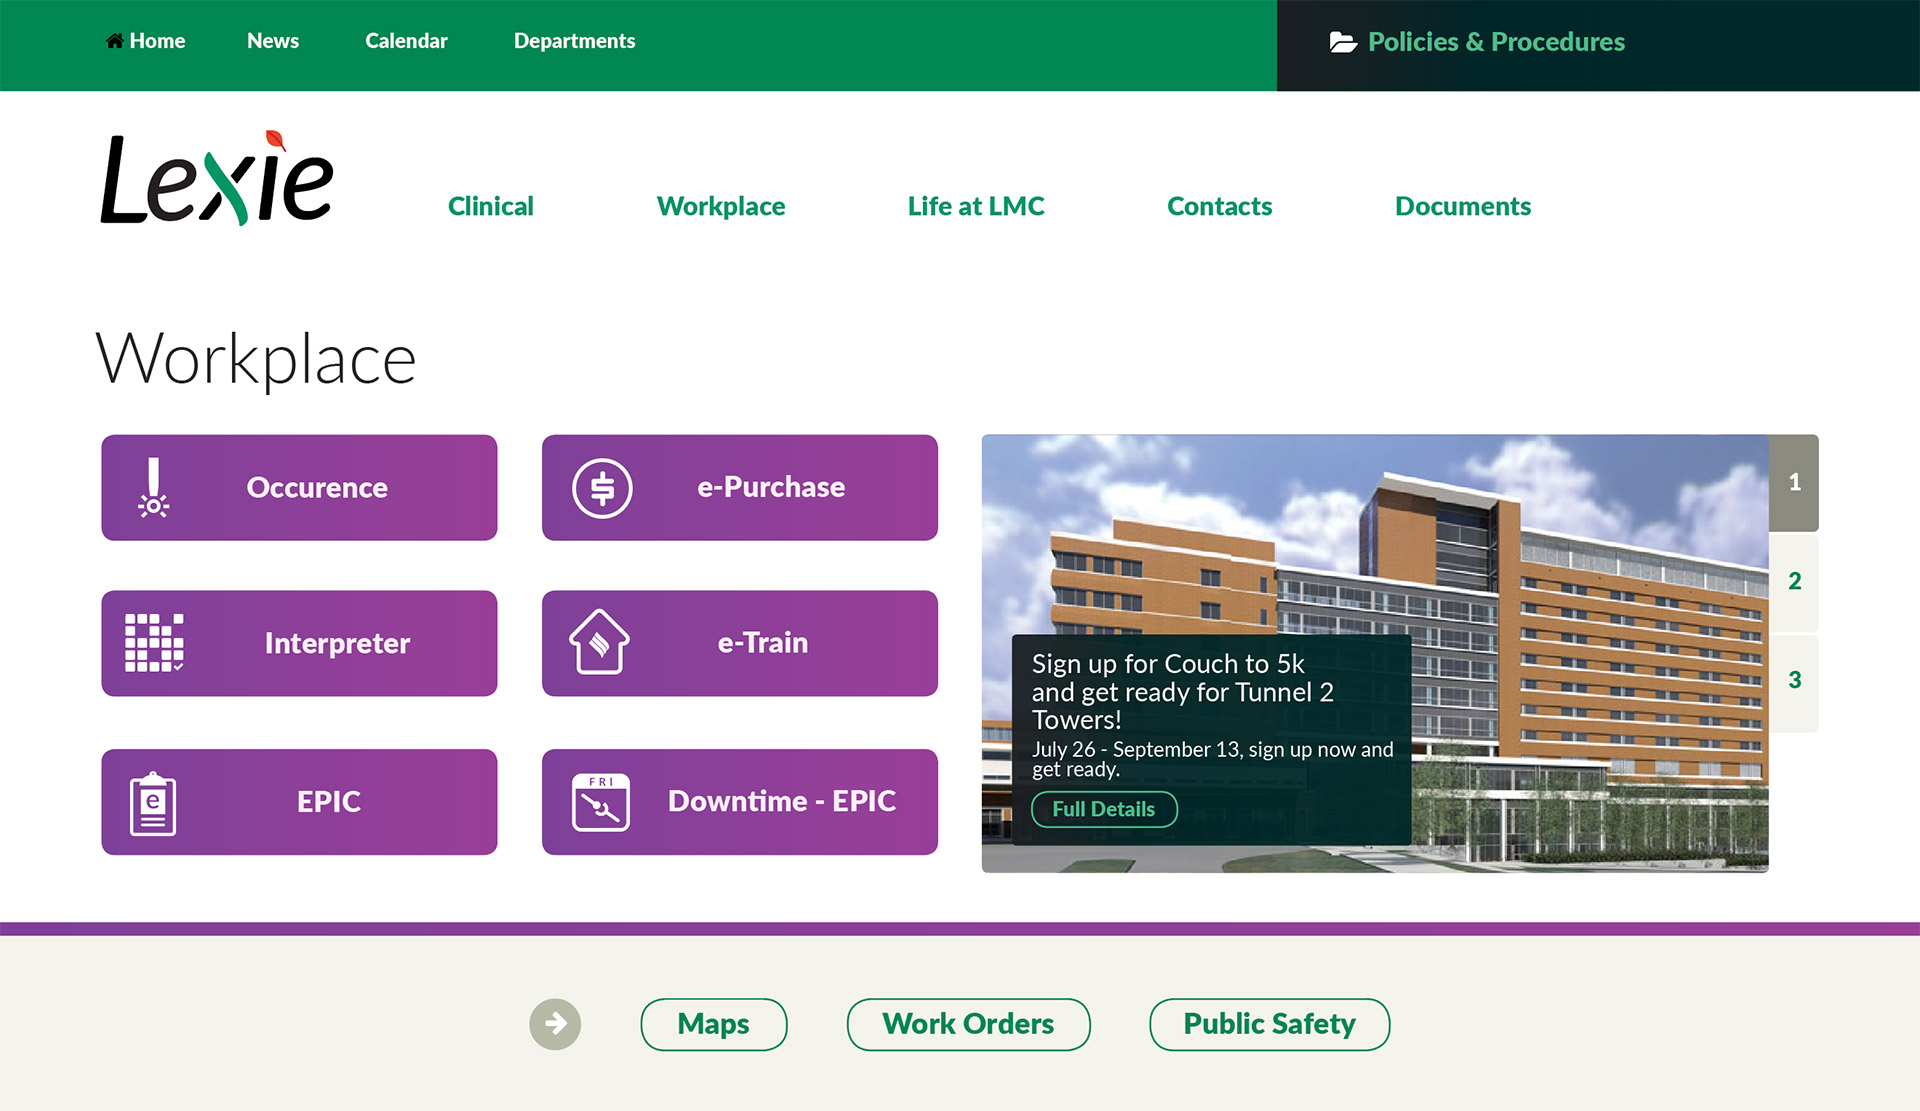
Task: Navigate to the Documents section
Action: (1462, 205)
